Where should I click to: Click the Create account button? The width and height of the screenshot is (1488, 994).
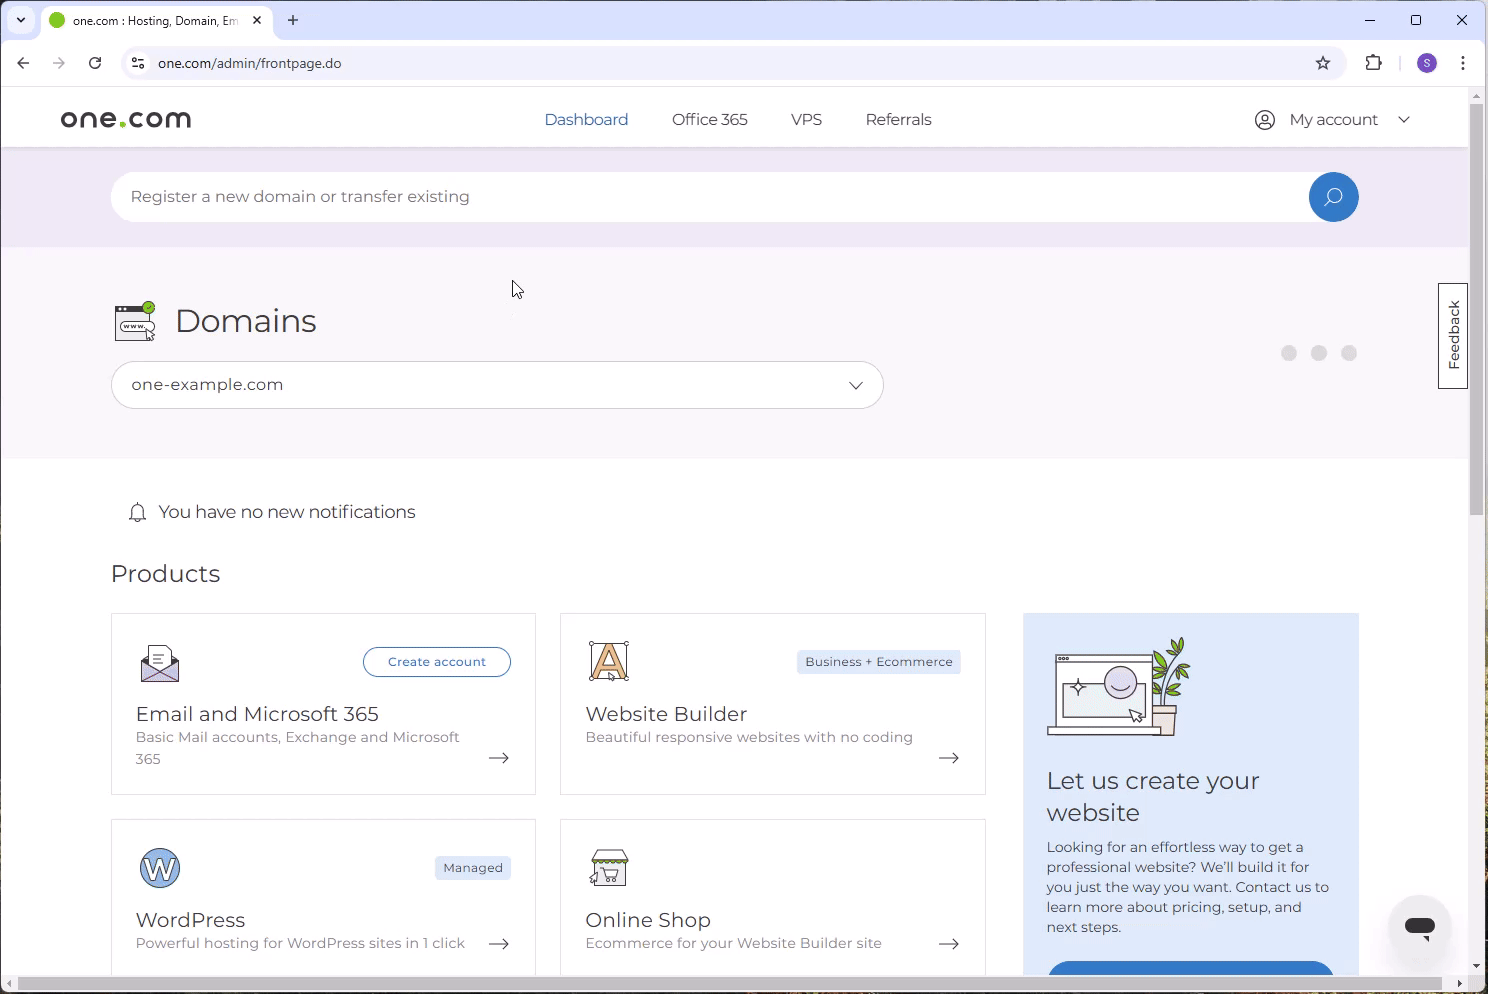436,661
